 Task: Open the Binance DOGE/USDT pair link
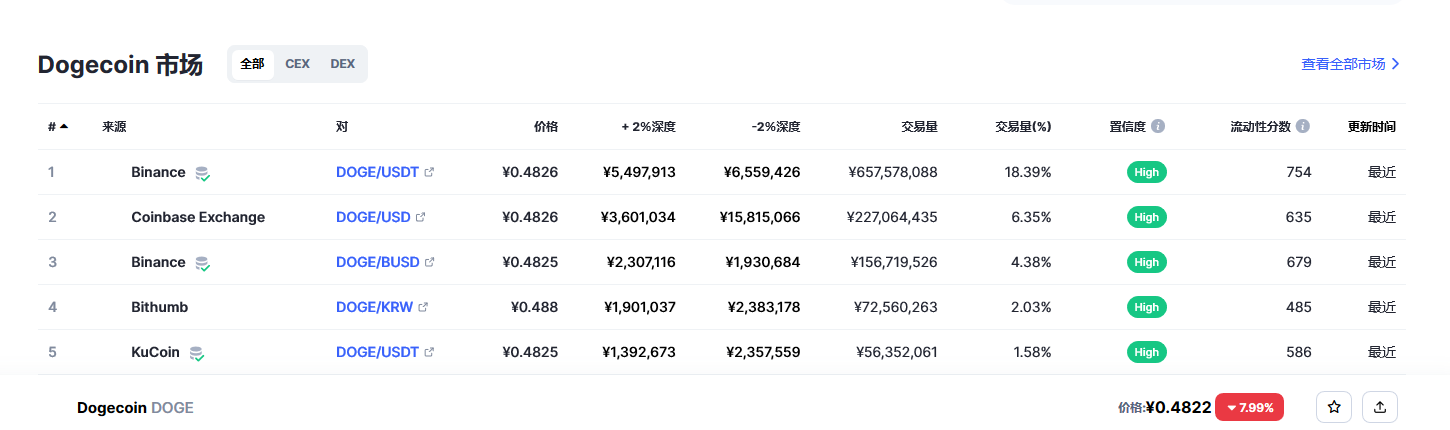click(x=377, y=172)
